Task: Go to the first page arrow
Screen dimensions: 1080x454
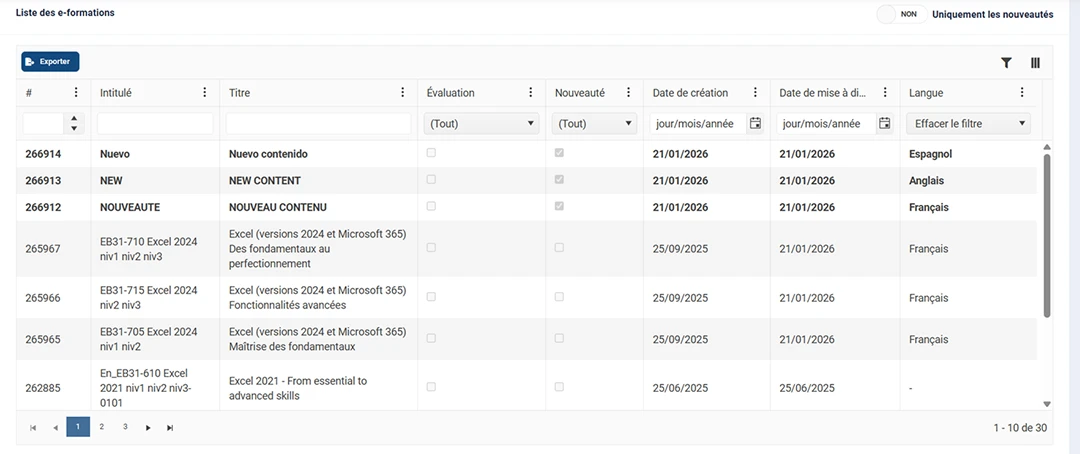Action: [x=33, y=428]
